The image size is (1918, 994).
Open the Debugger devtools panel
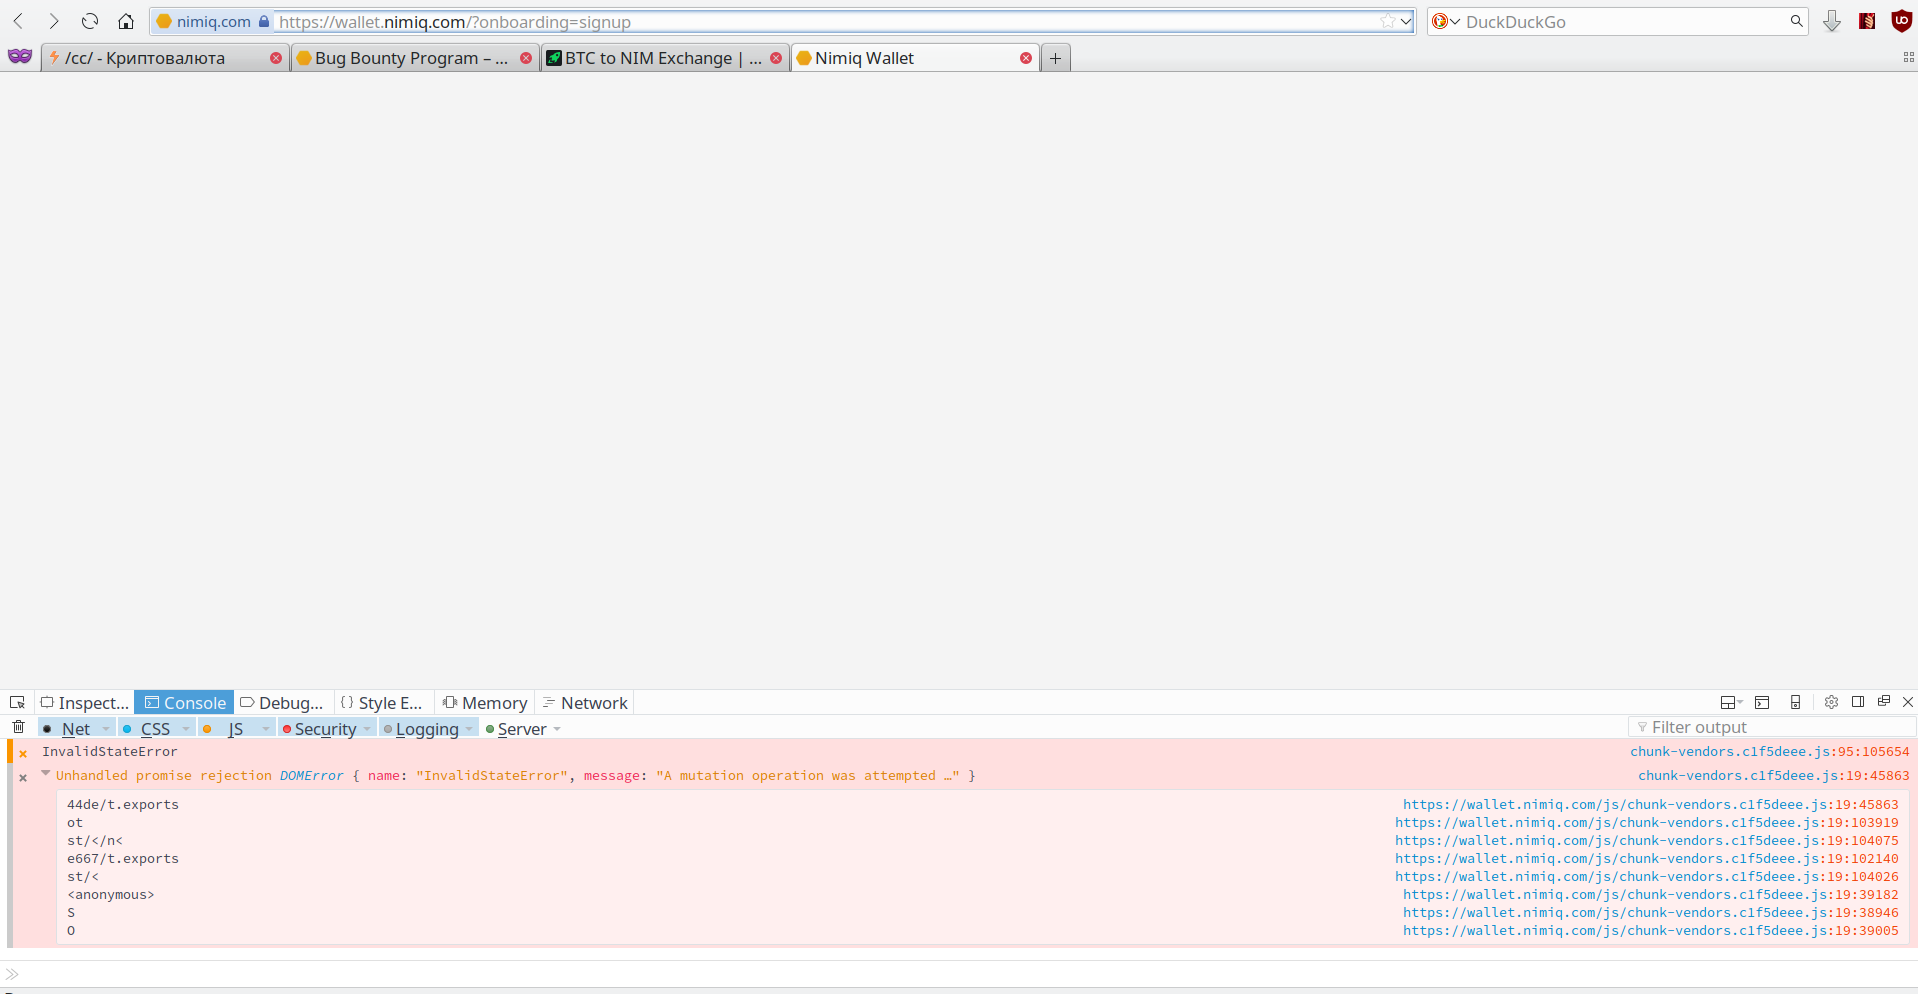click(x=282, y=703)
